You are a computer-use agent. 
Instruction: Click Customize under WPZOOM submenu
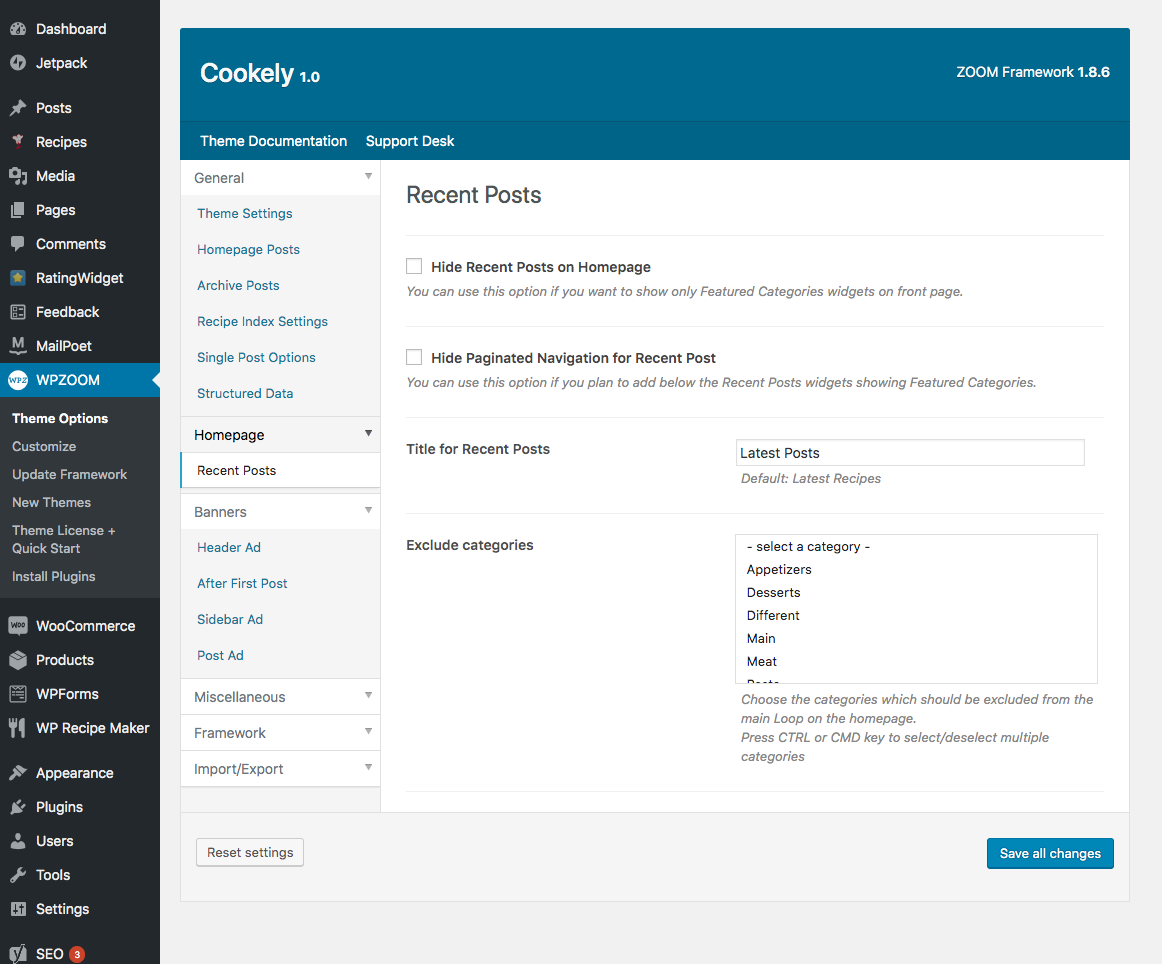44,447
